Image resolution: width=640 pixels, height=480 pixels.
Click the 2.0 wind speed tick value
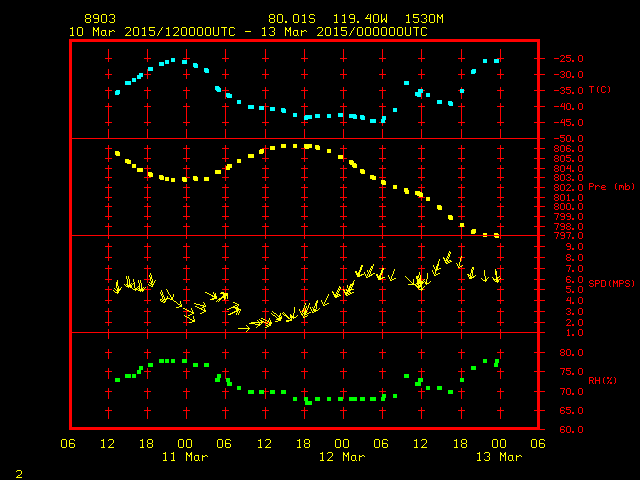[574, 322]
